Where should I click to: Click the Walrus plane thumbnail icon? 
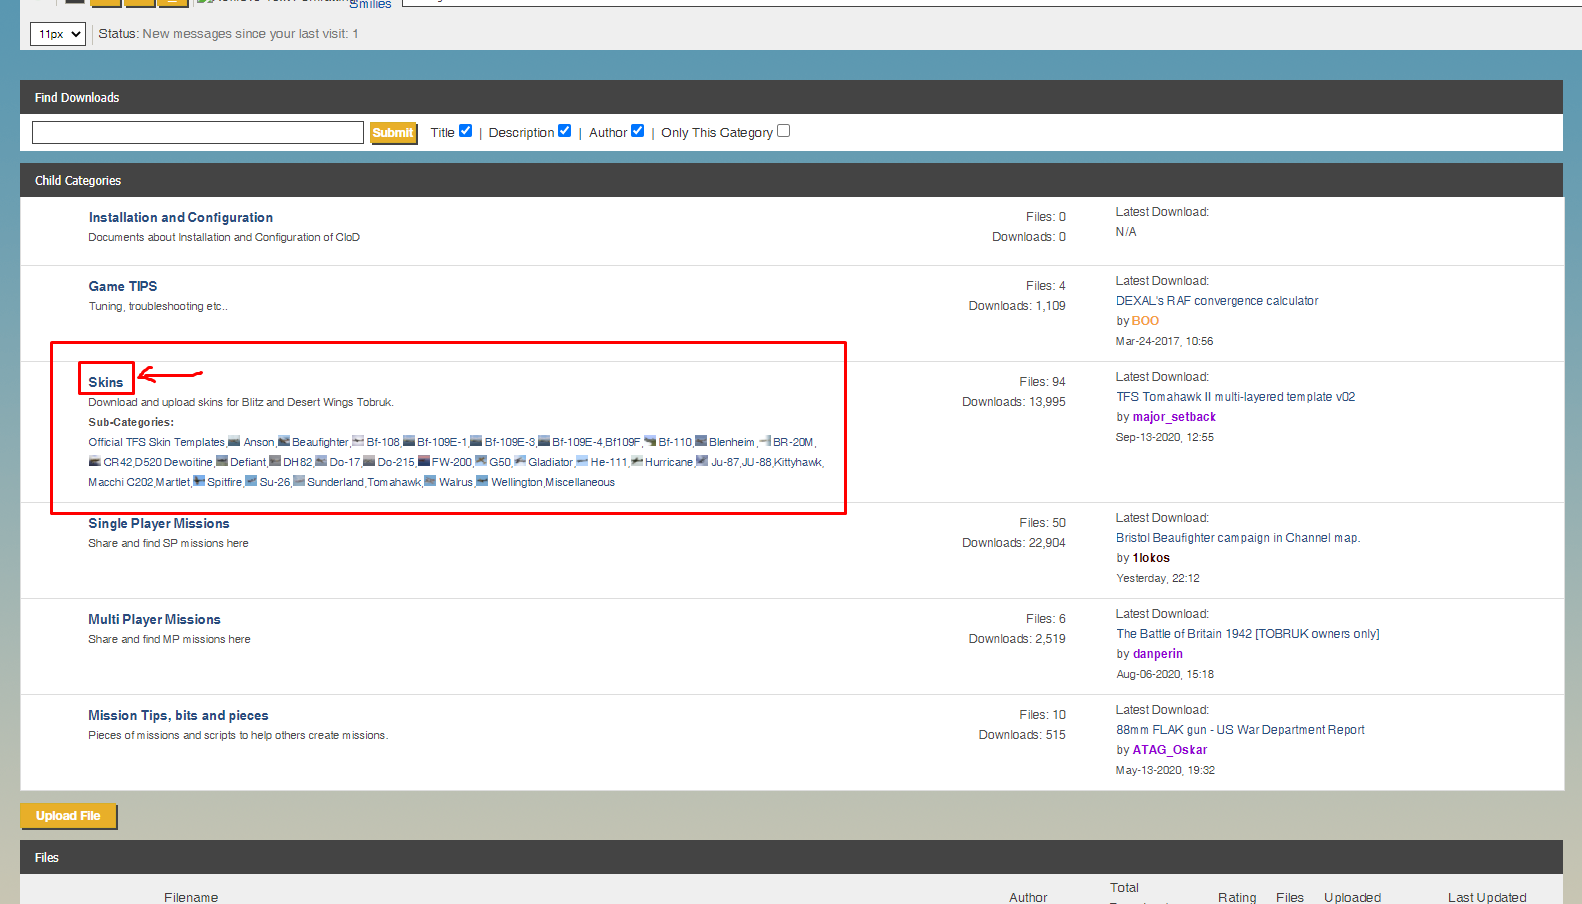pos(430,481)
